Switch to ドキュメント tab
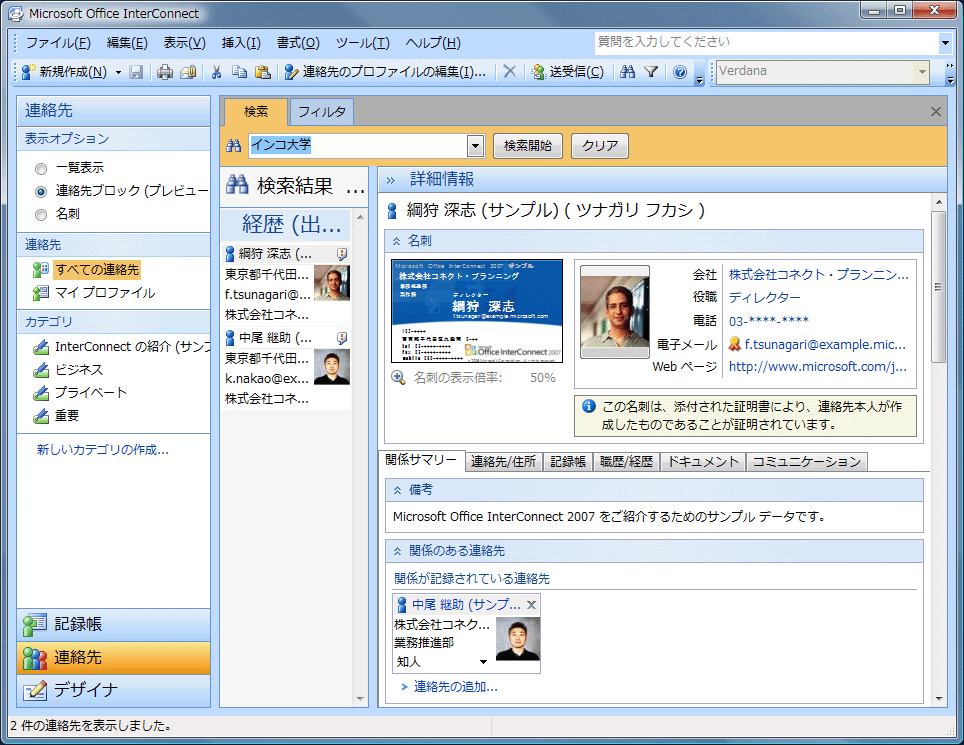Viewport: 964px width, 745px height. (703, 462)
